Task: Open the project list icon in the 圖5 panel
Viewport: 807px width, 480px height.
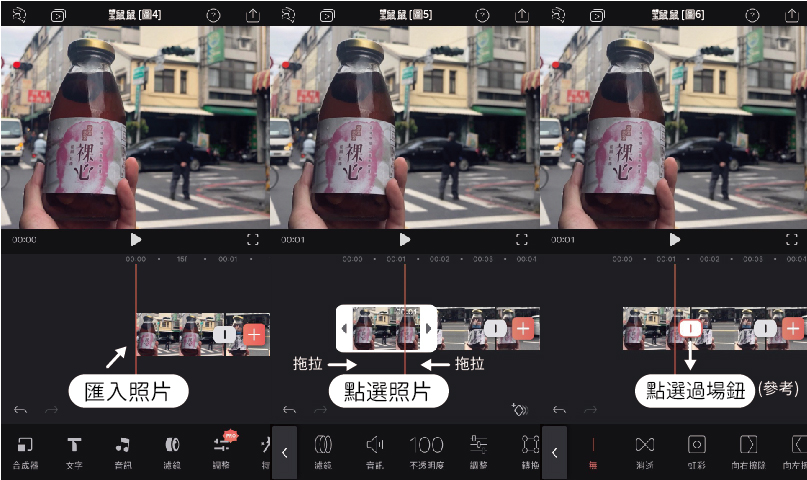Action: point(327,16)
